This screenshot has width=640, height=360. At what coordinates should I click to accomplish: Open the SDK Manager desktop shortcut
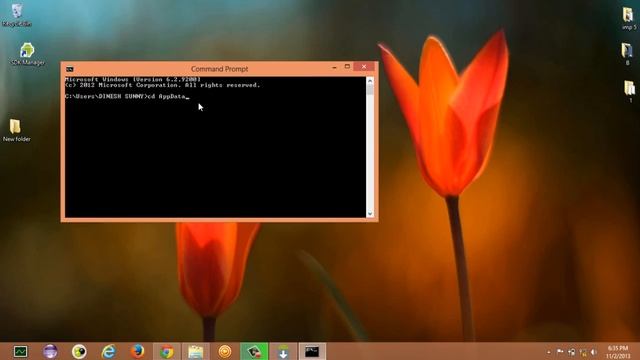tap(27, 54)
